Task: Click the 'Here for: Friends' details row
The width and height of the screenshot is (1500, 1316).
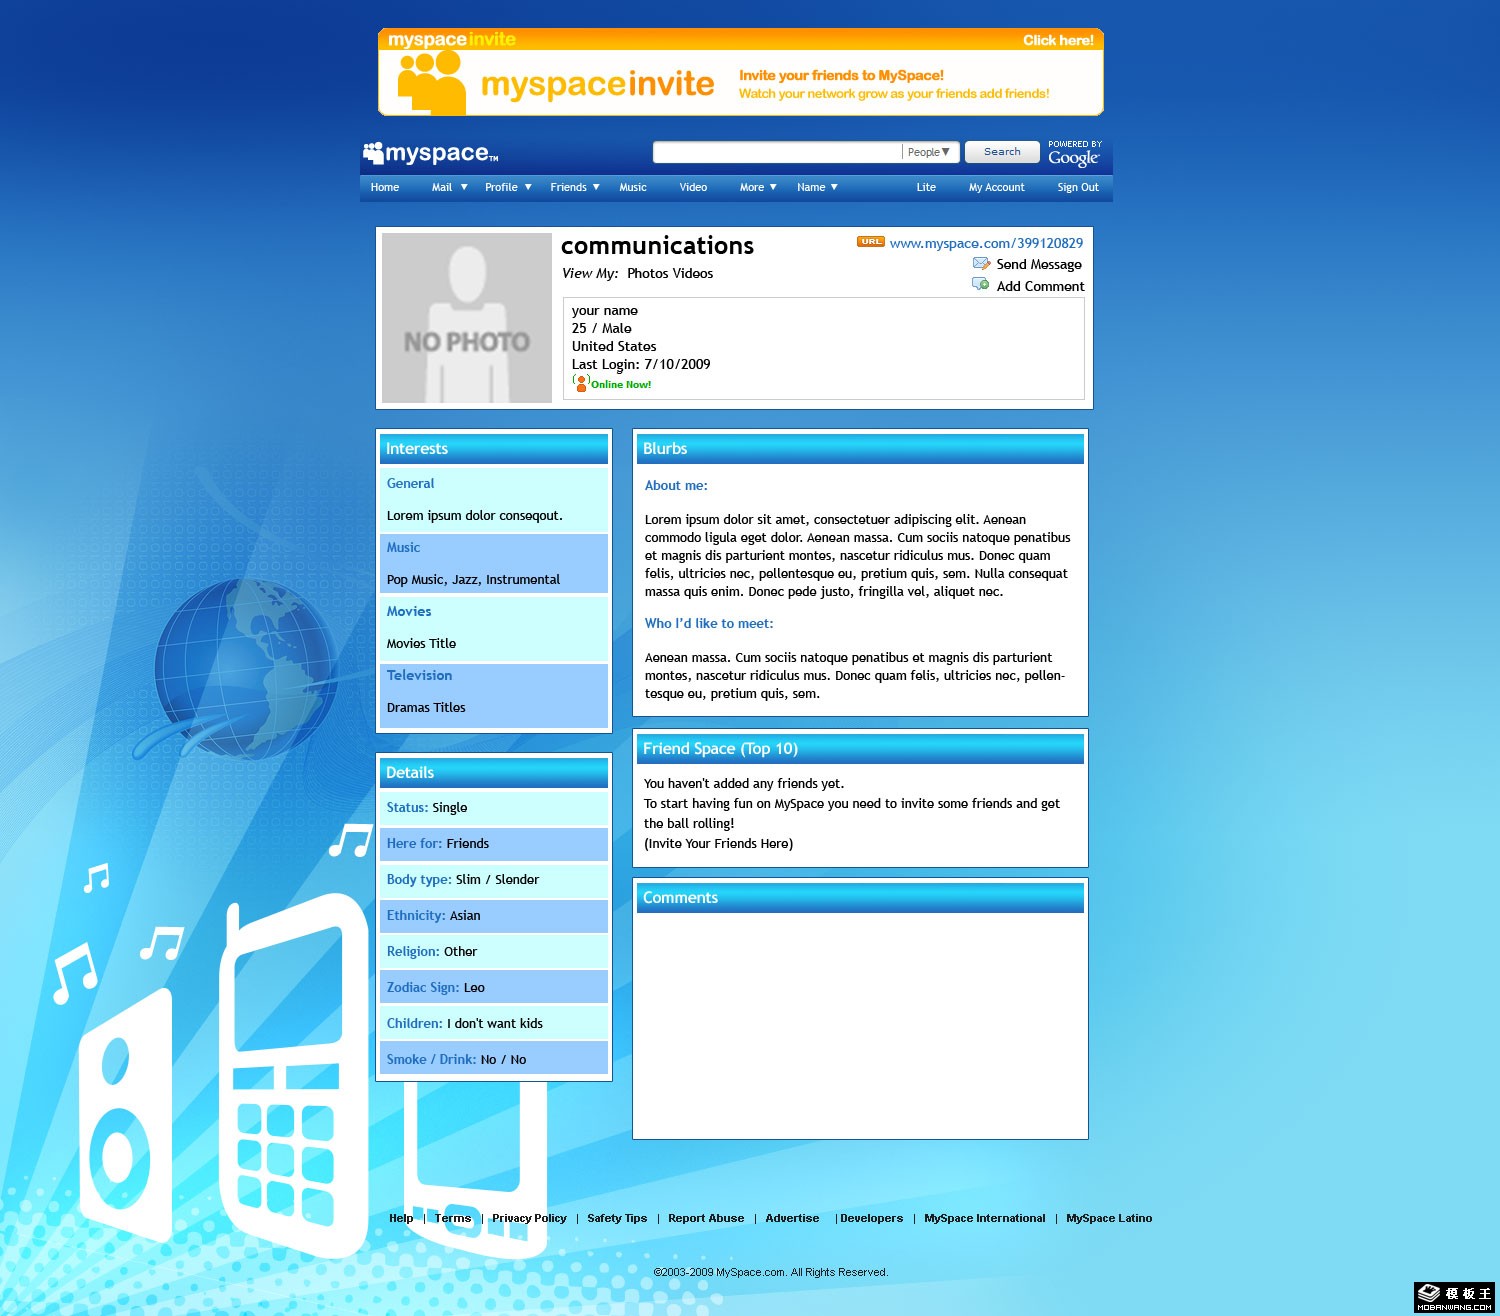Action: coord(494,844)
